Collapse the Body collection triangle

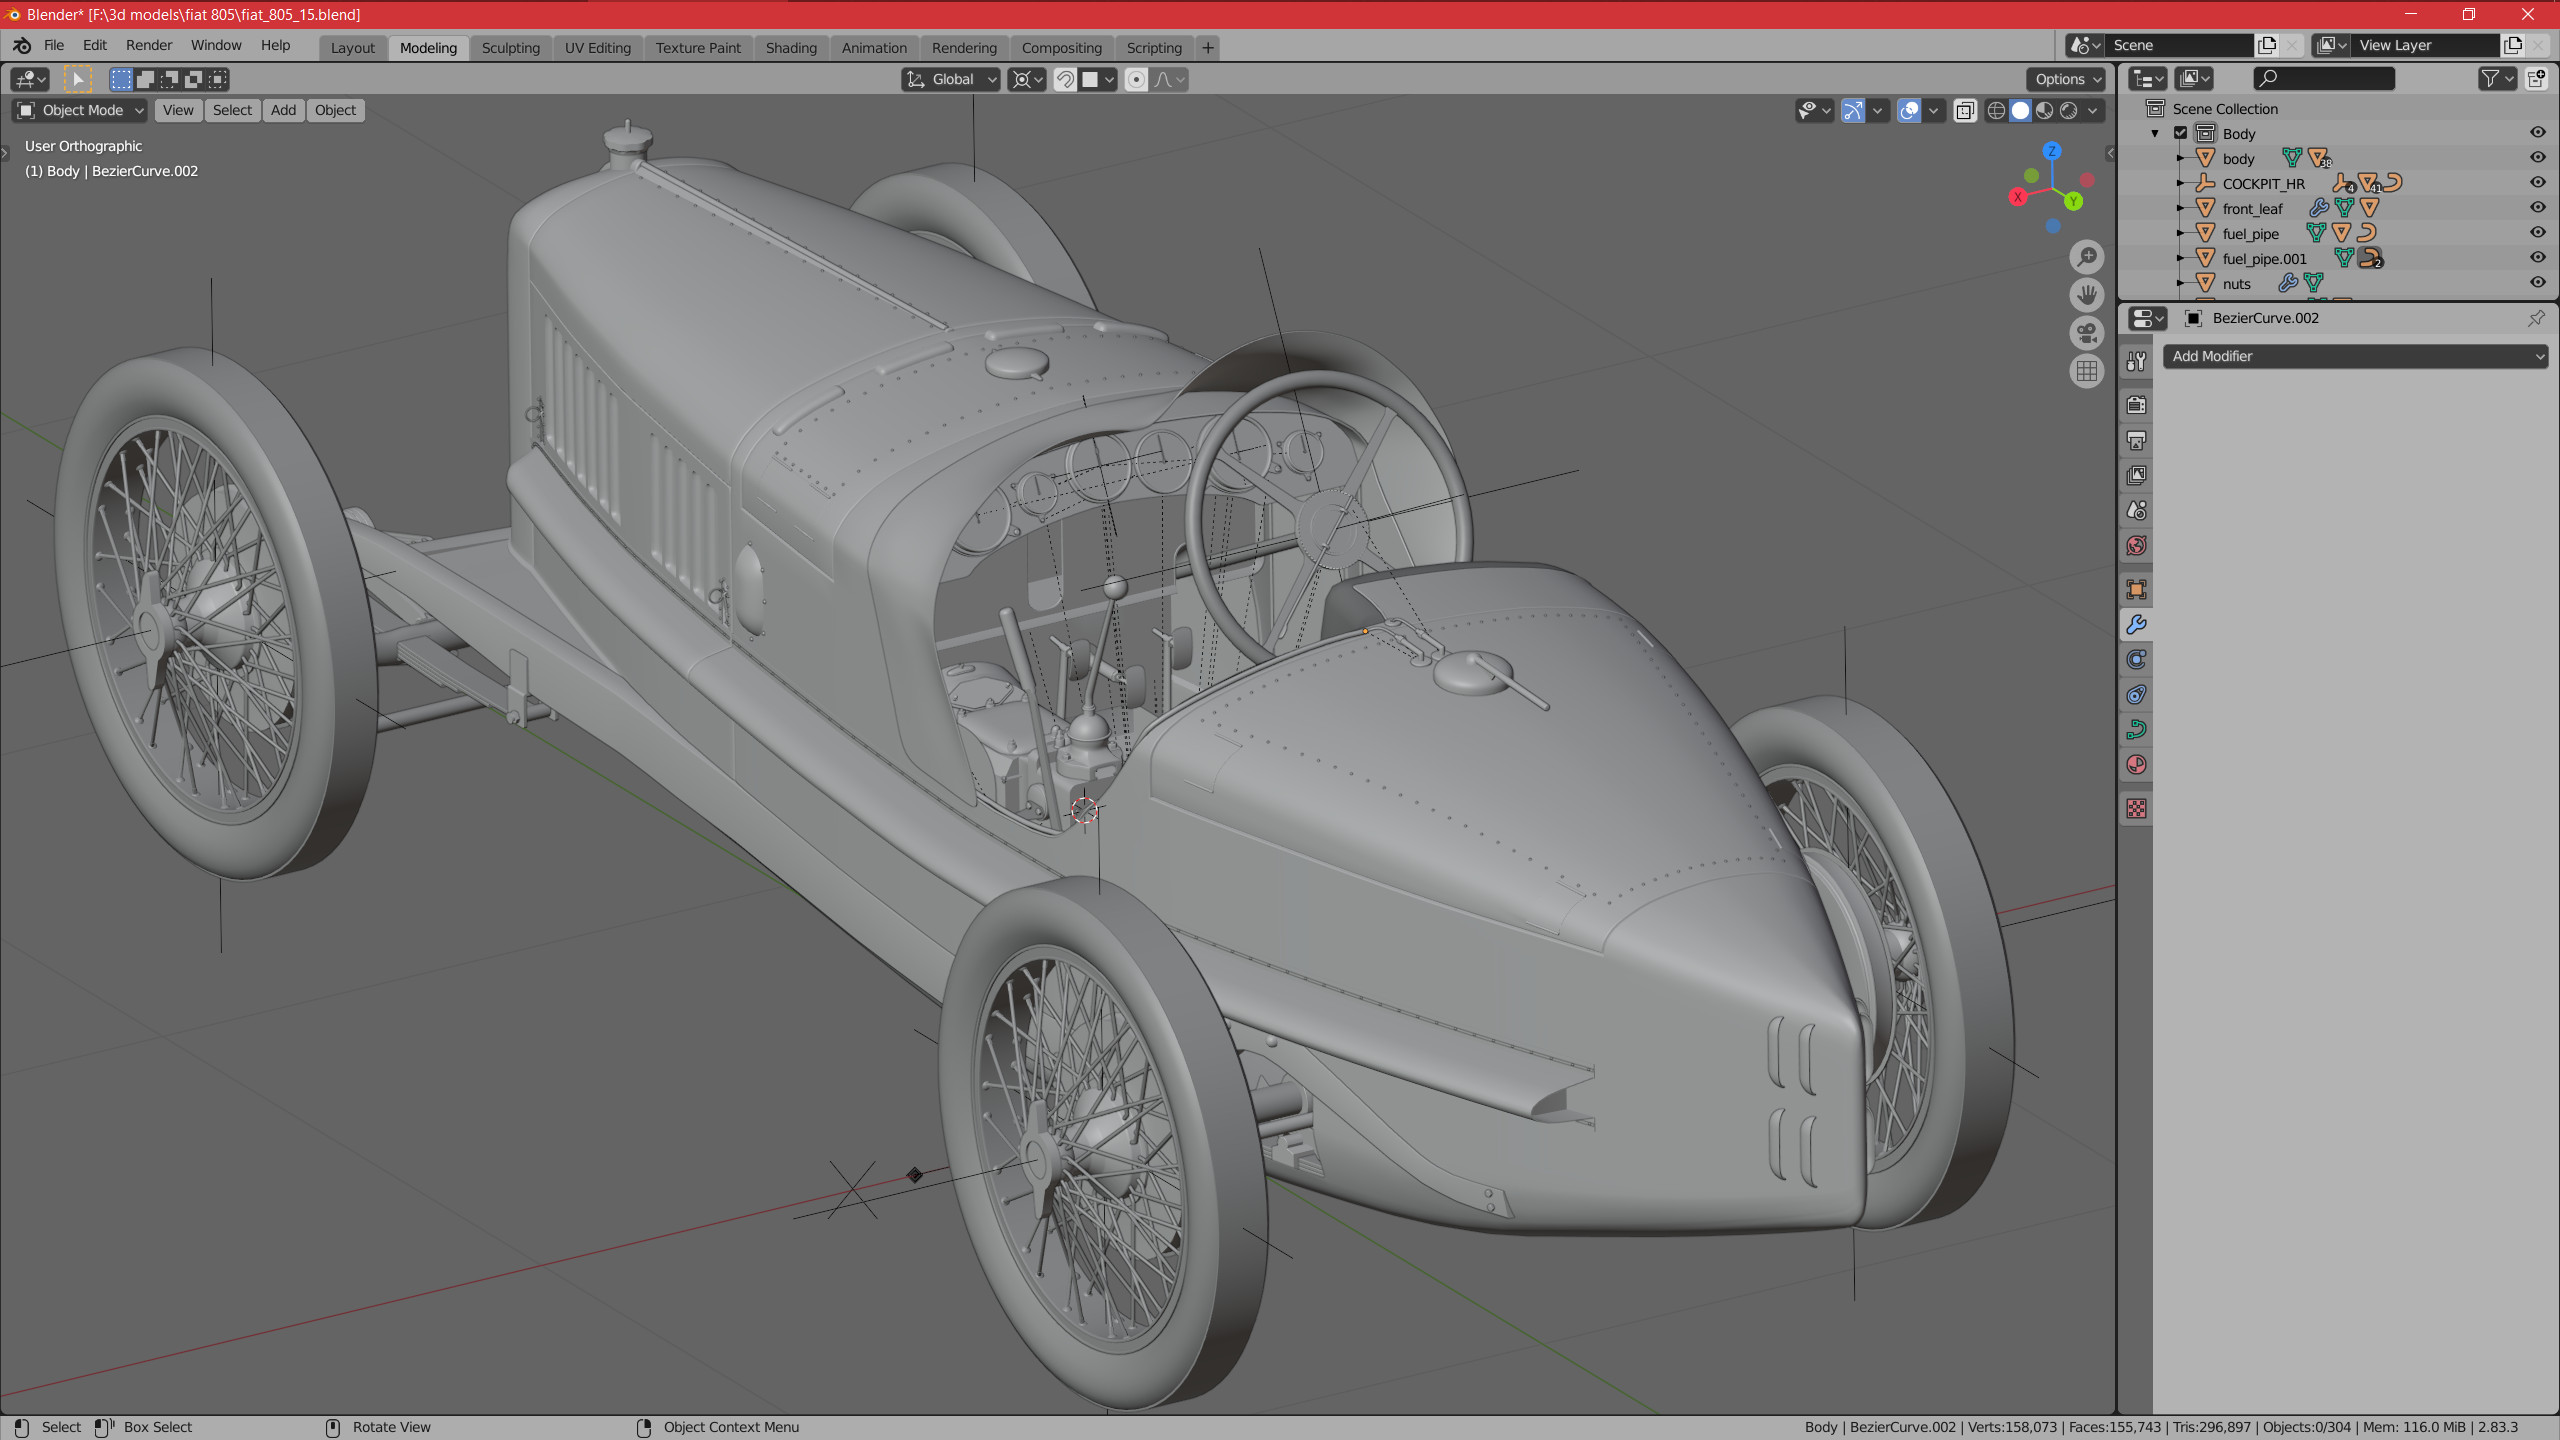coord(2156,133)
